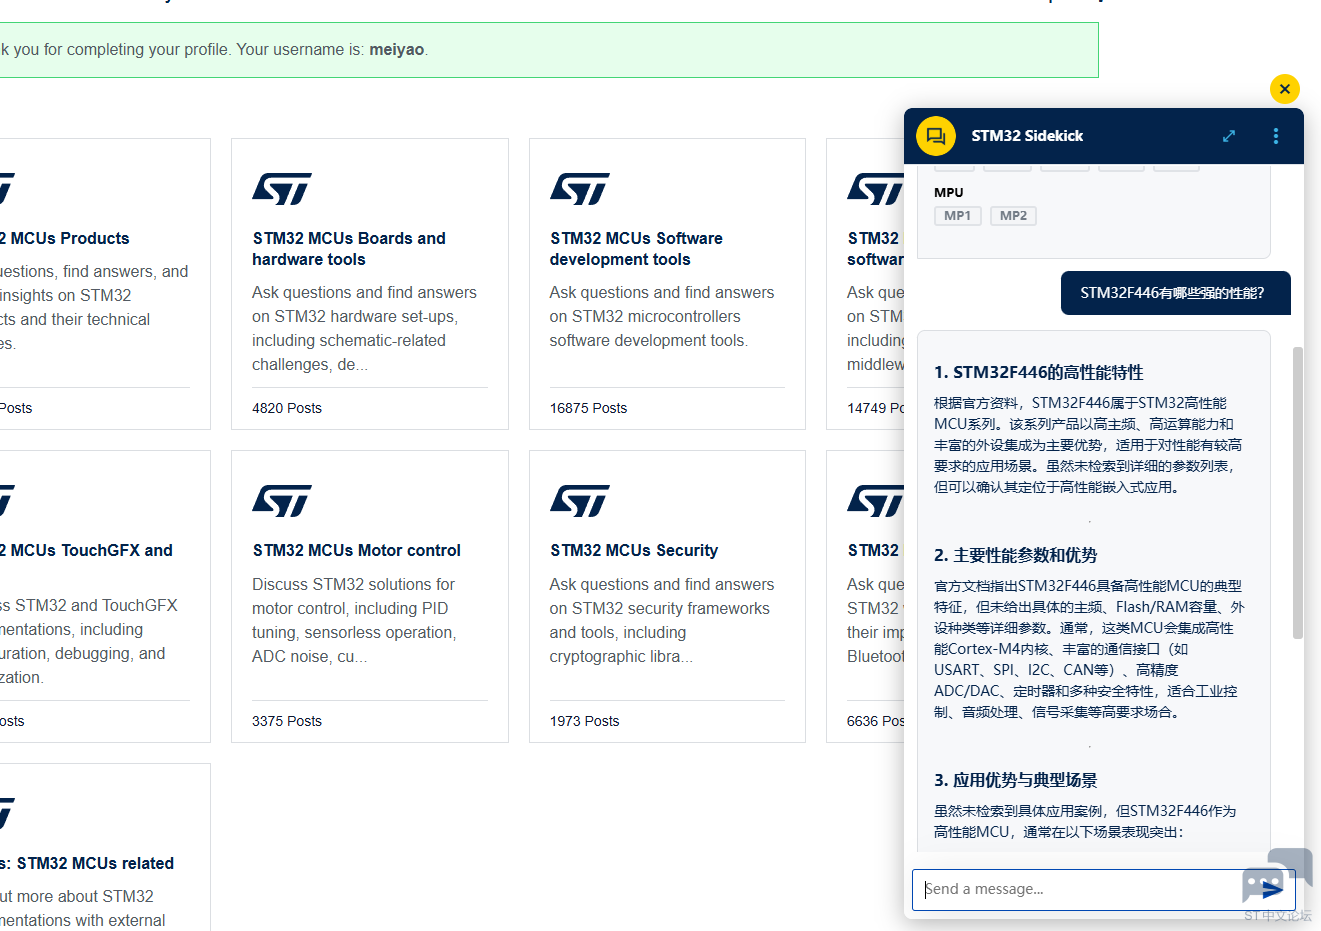
Task: Open the MCUs TouchGFX forum title
Action: point(86,551)
